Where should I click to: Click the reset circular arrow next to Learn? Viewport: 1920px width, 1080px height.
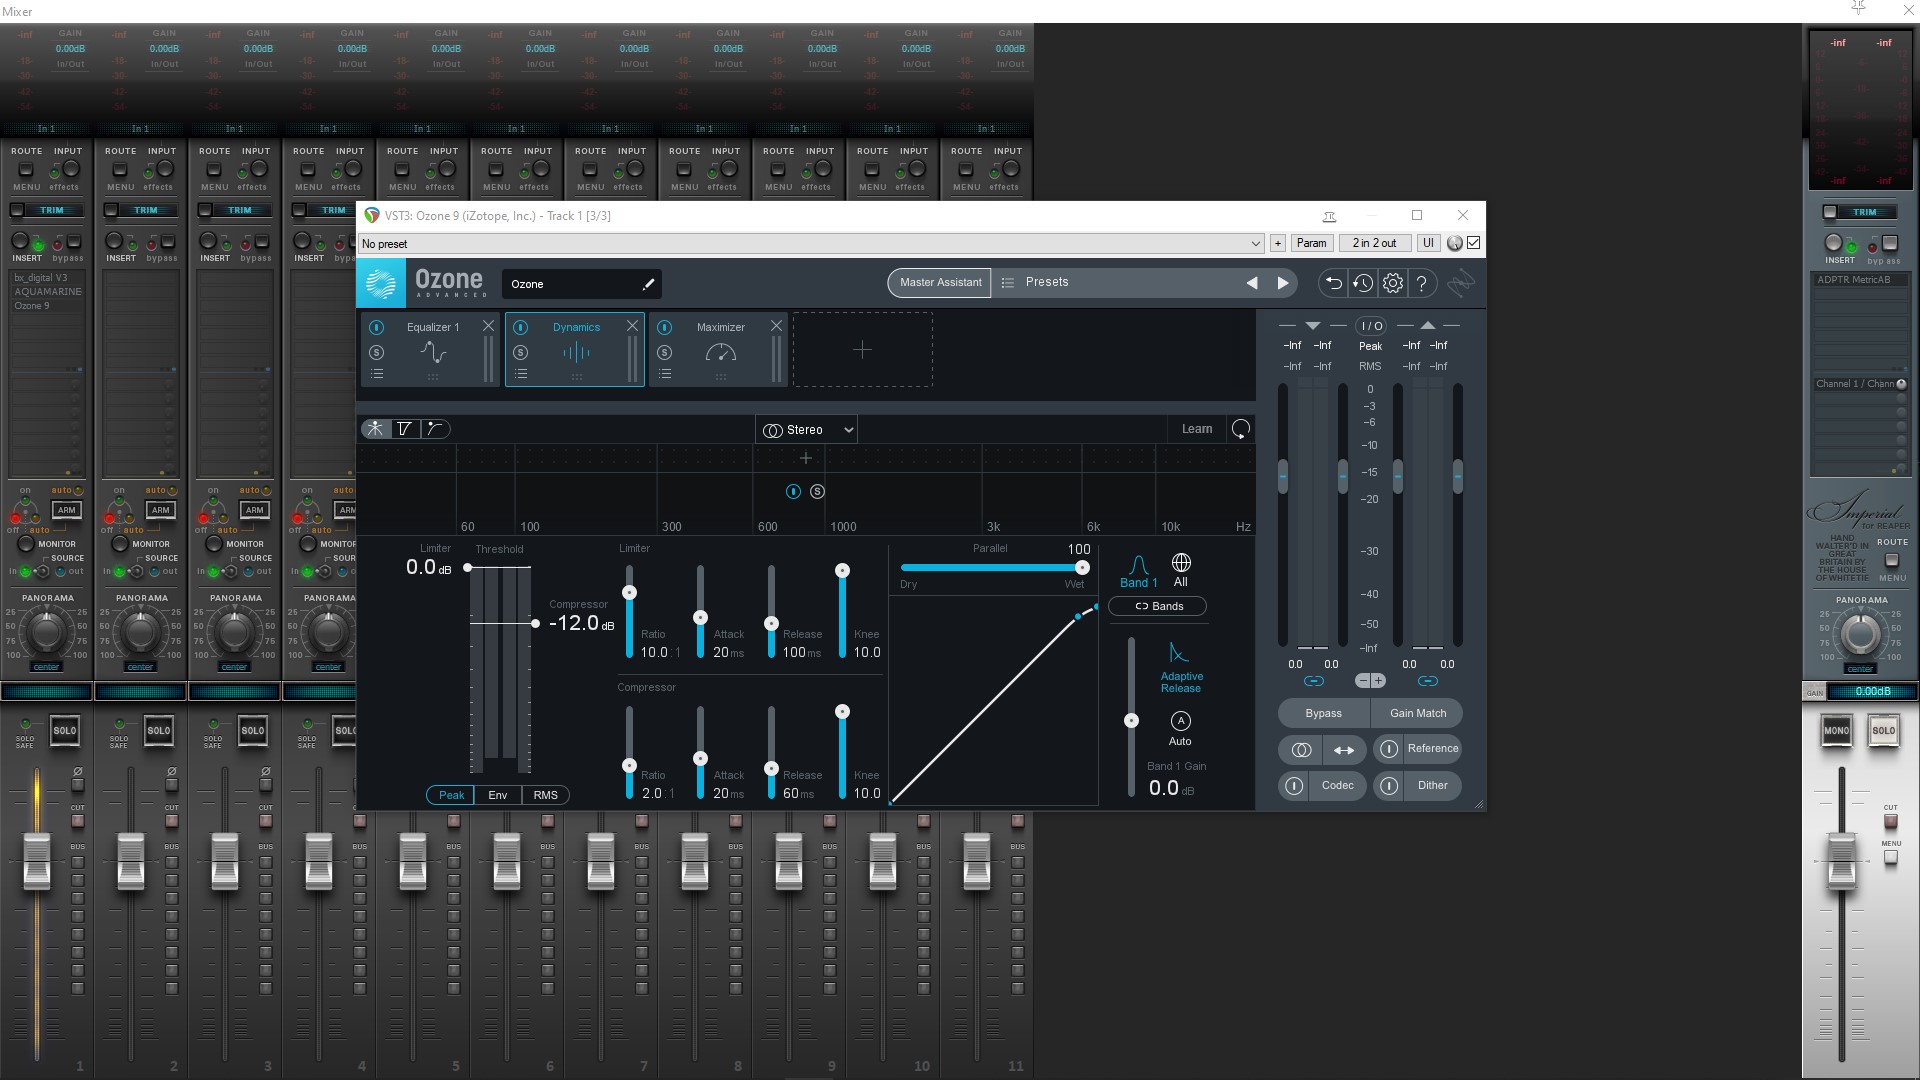click(x=1241, y=429)
